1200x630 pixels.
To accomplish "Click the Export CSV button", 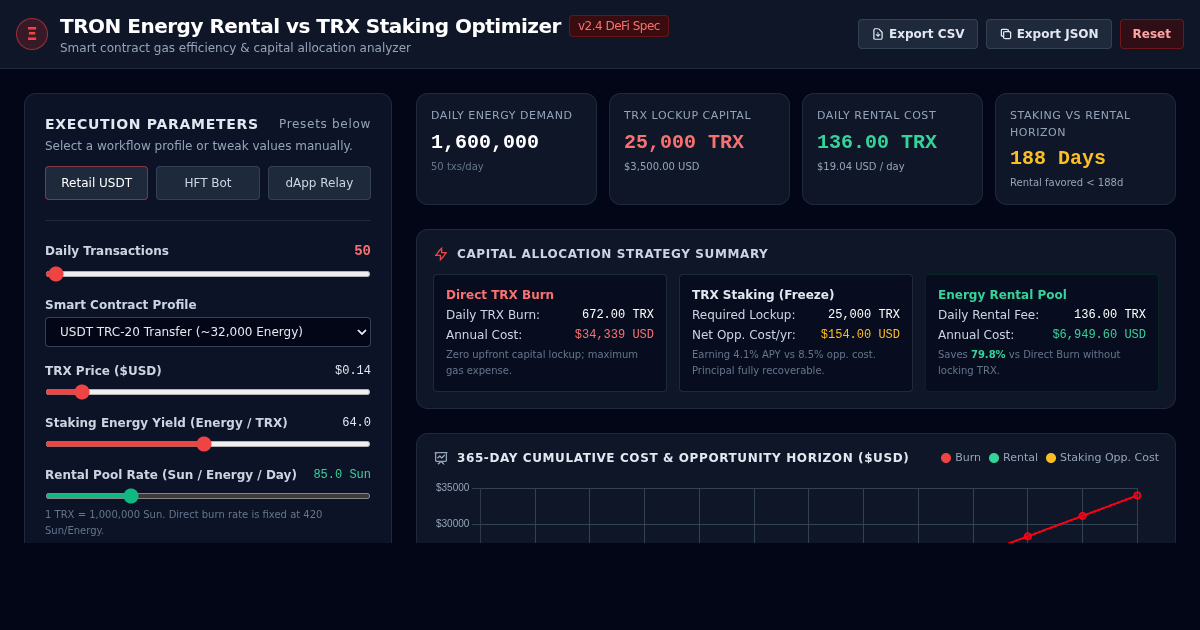I will tap(918, 34).
